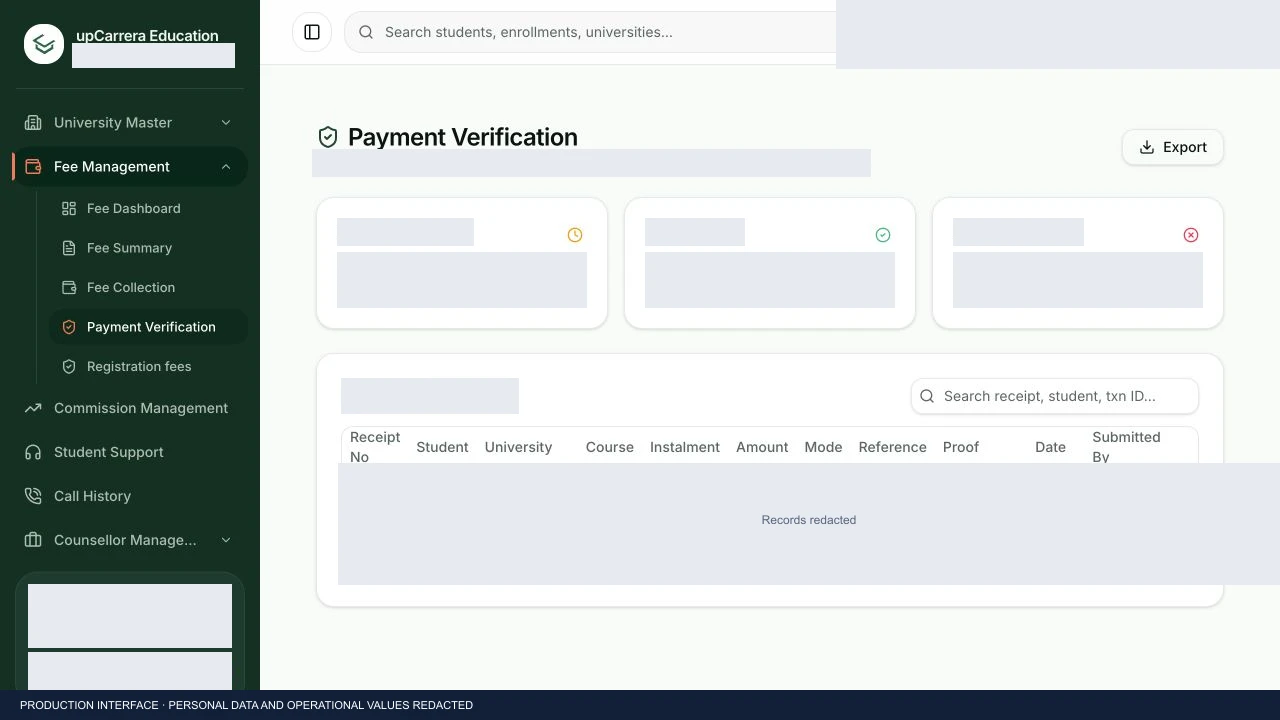Image resolution: width=1280 pixels, height=720 pixels.
Task: Open Fee Dashboard page
Action: [x=148, y=208]
